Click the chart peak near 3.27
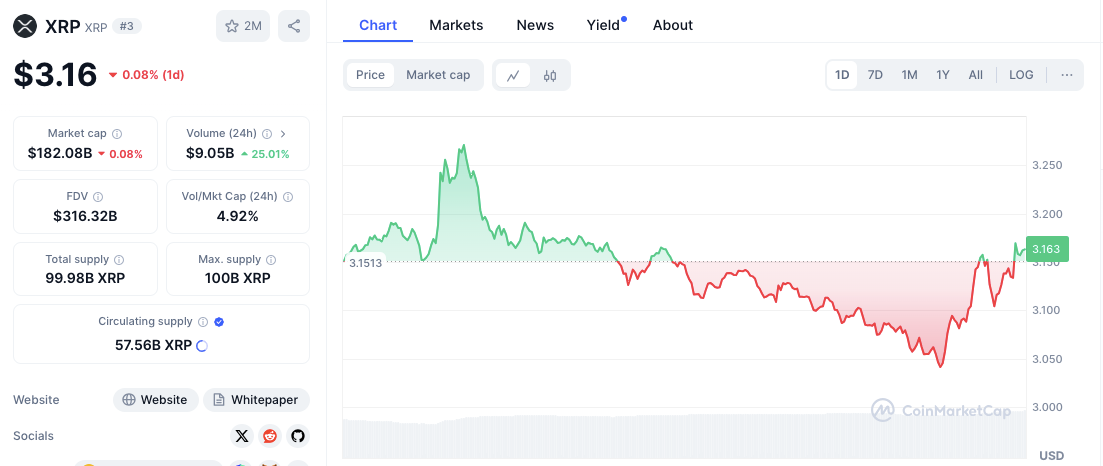This screenshot has height=466, width=1103. coord(464,146)
